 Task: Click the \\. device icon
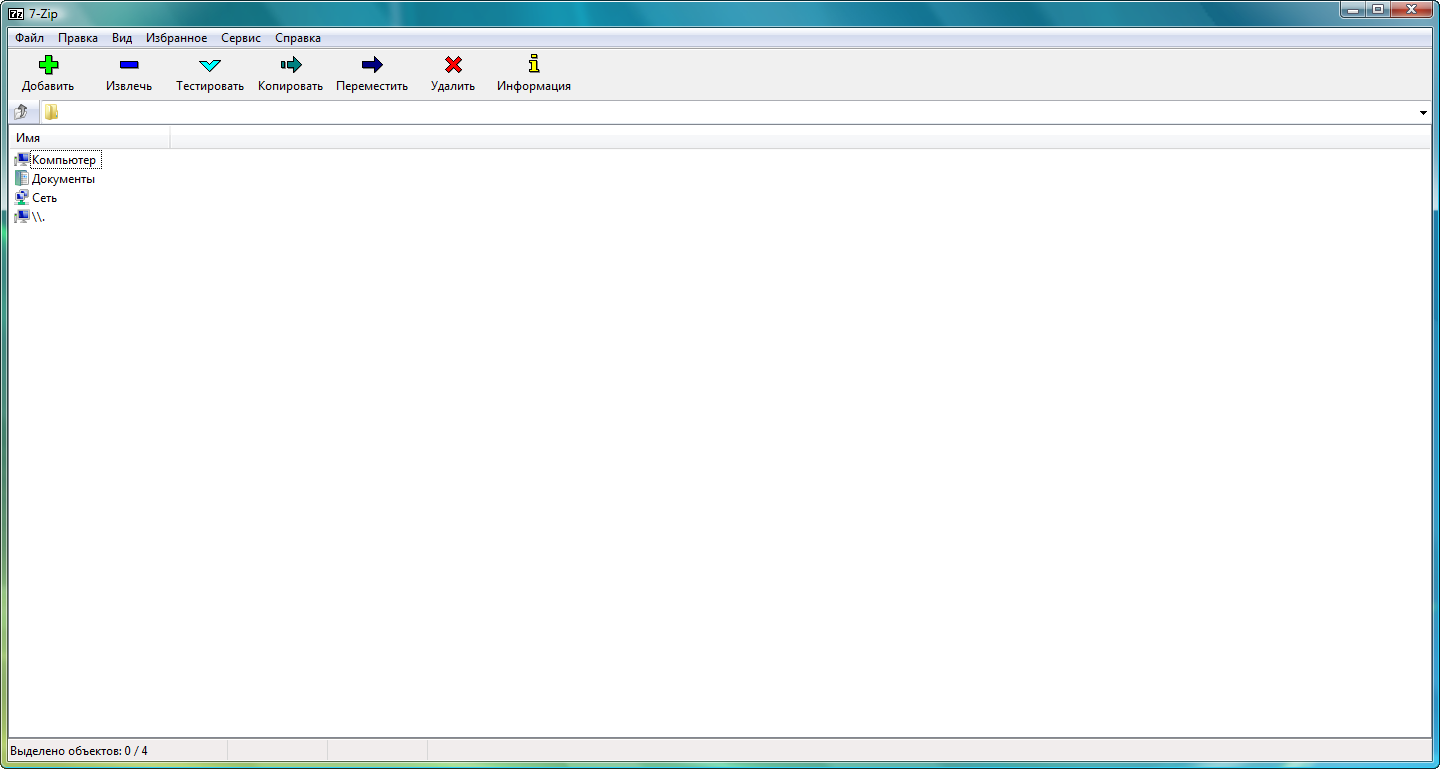22,217
